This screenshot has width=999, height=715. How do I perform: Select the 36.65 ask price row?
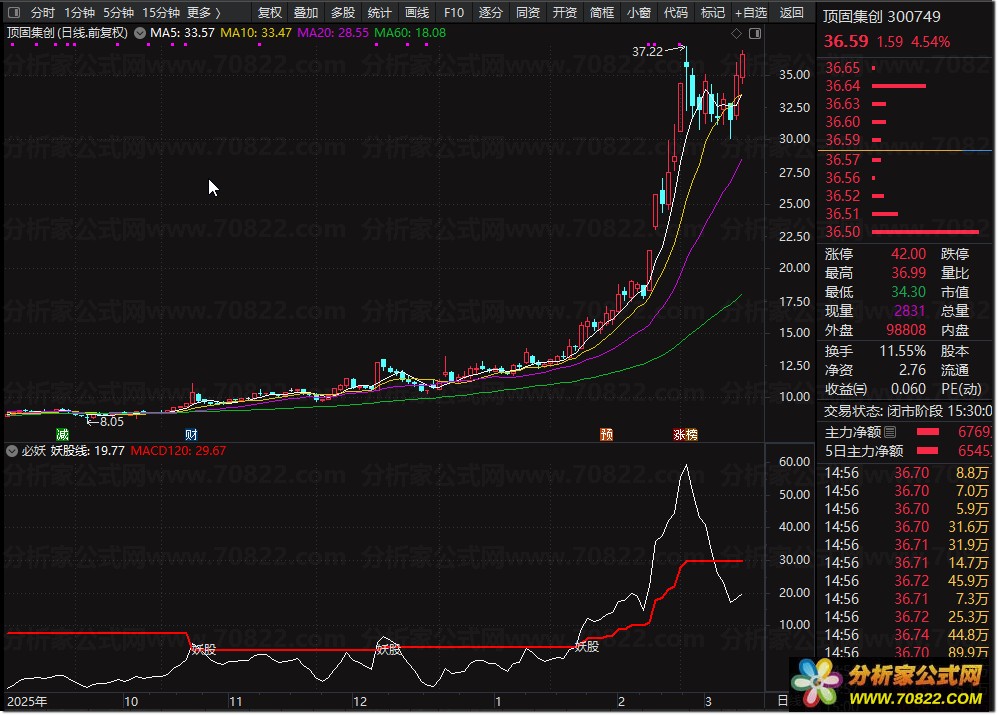904,68
